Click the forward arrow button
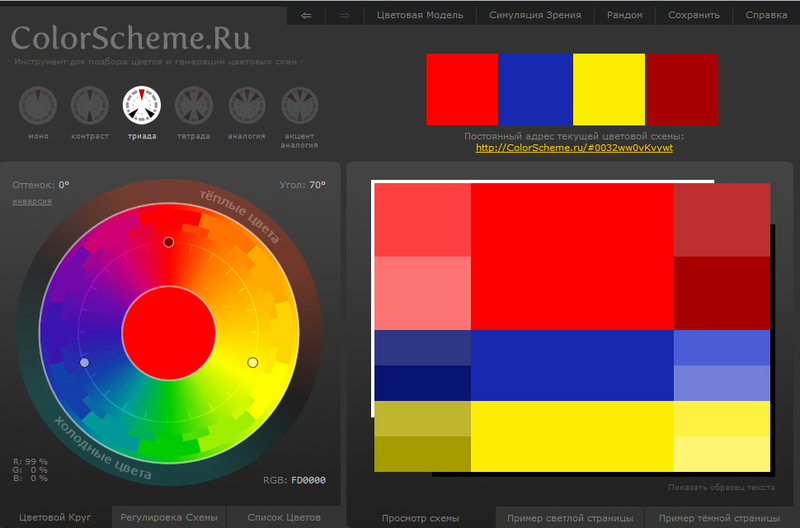The width and height of the screenshot is (800, 528). (345, 15)
